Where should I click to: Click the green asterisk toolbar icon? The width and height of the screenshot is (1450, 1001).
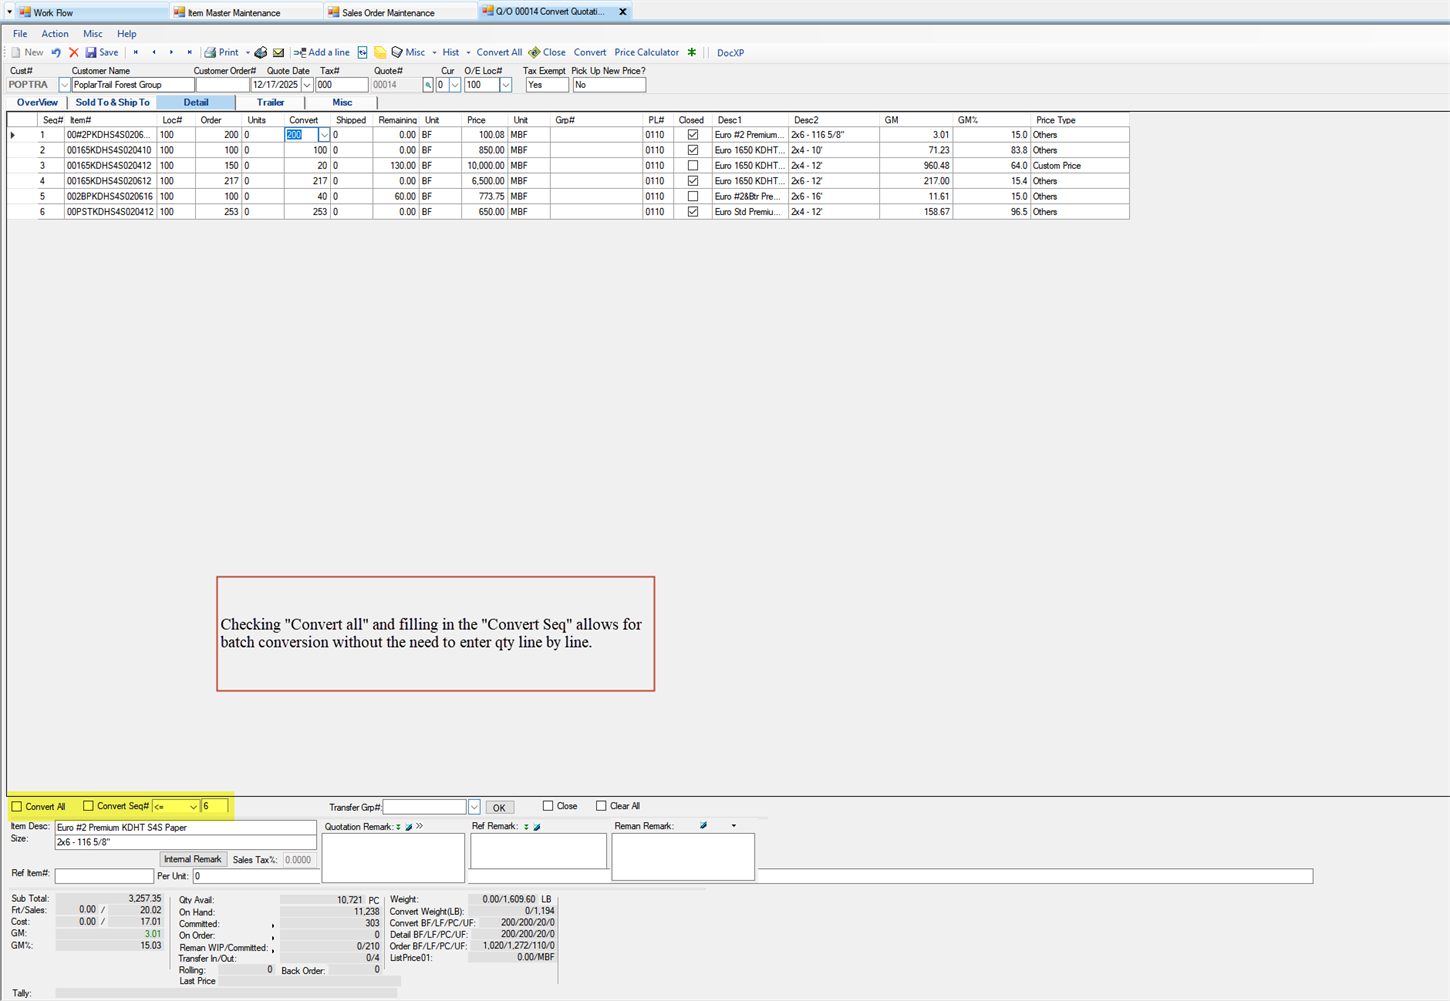click(x=693, y=52)
